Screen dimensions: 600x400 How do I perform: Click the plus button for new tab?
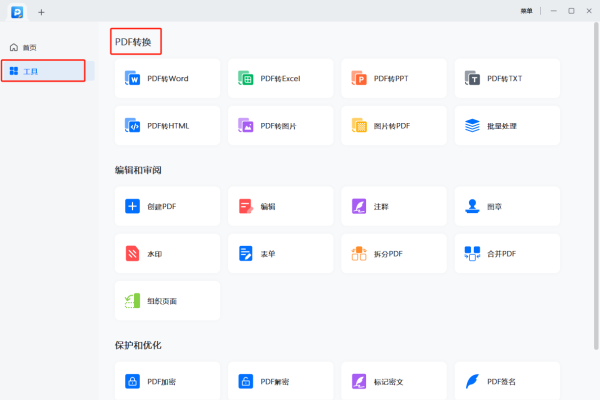click(x=41, y=11)
